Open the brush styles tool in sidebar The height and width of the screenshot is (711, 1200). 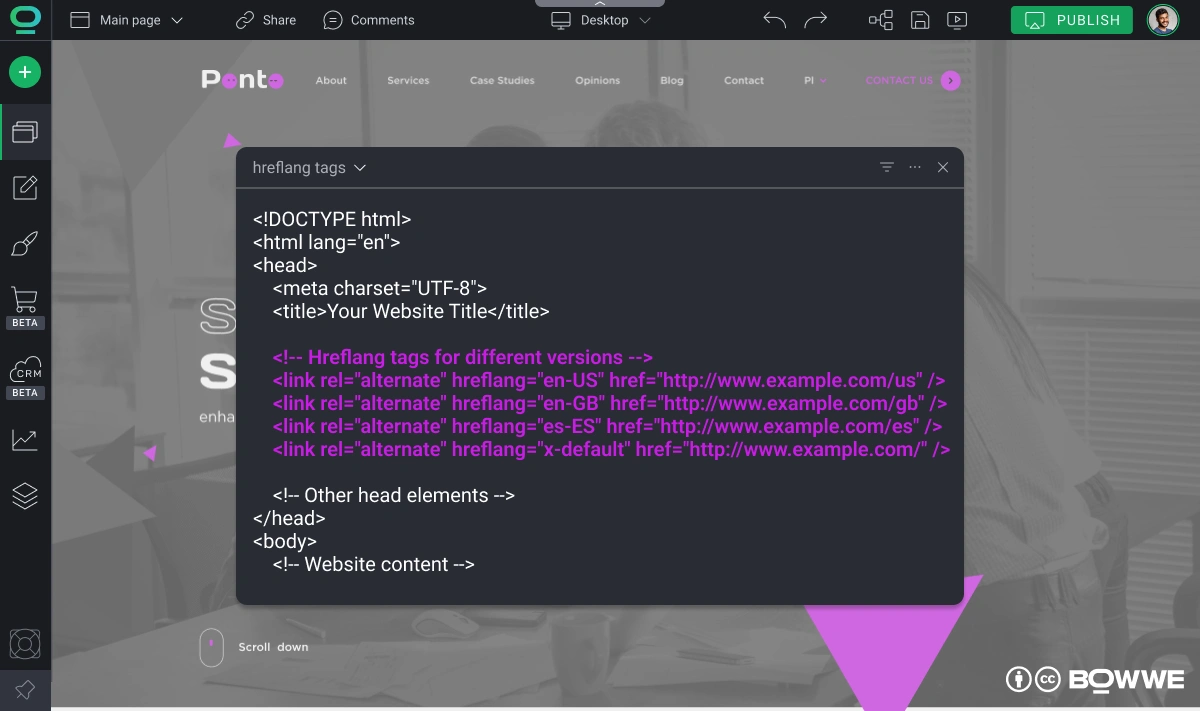(x=25, y=244)
